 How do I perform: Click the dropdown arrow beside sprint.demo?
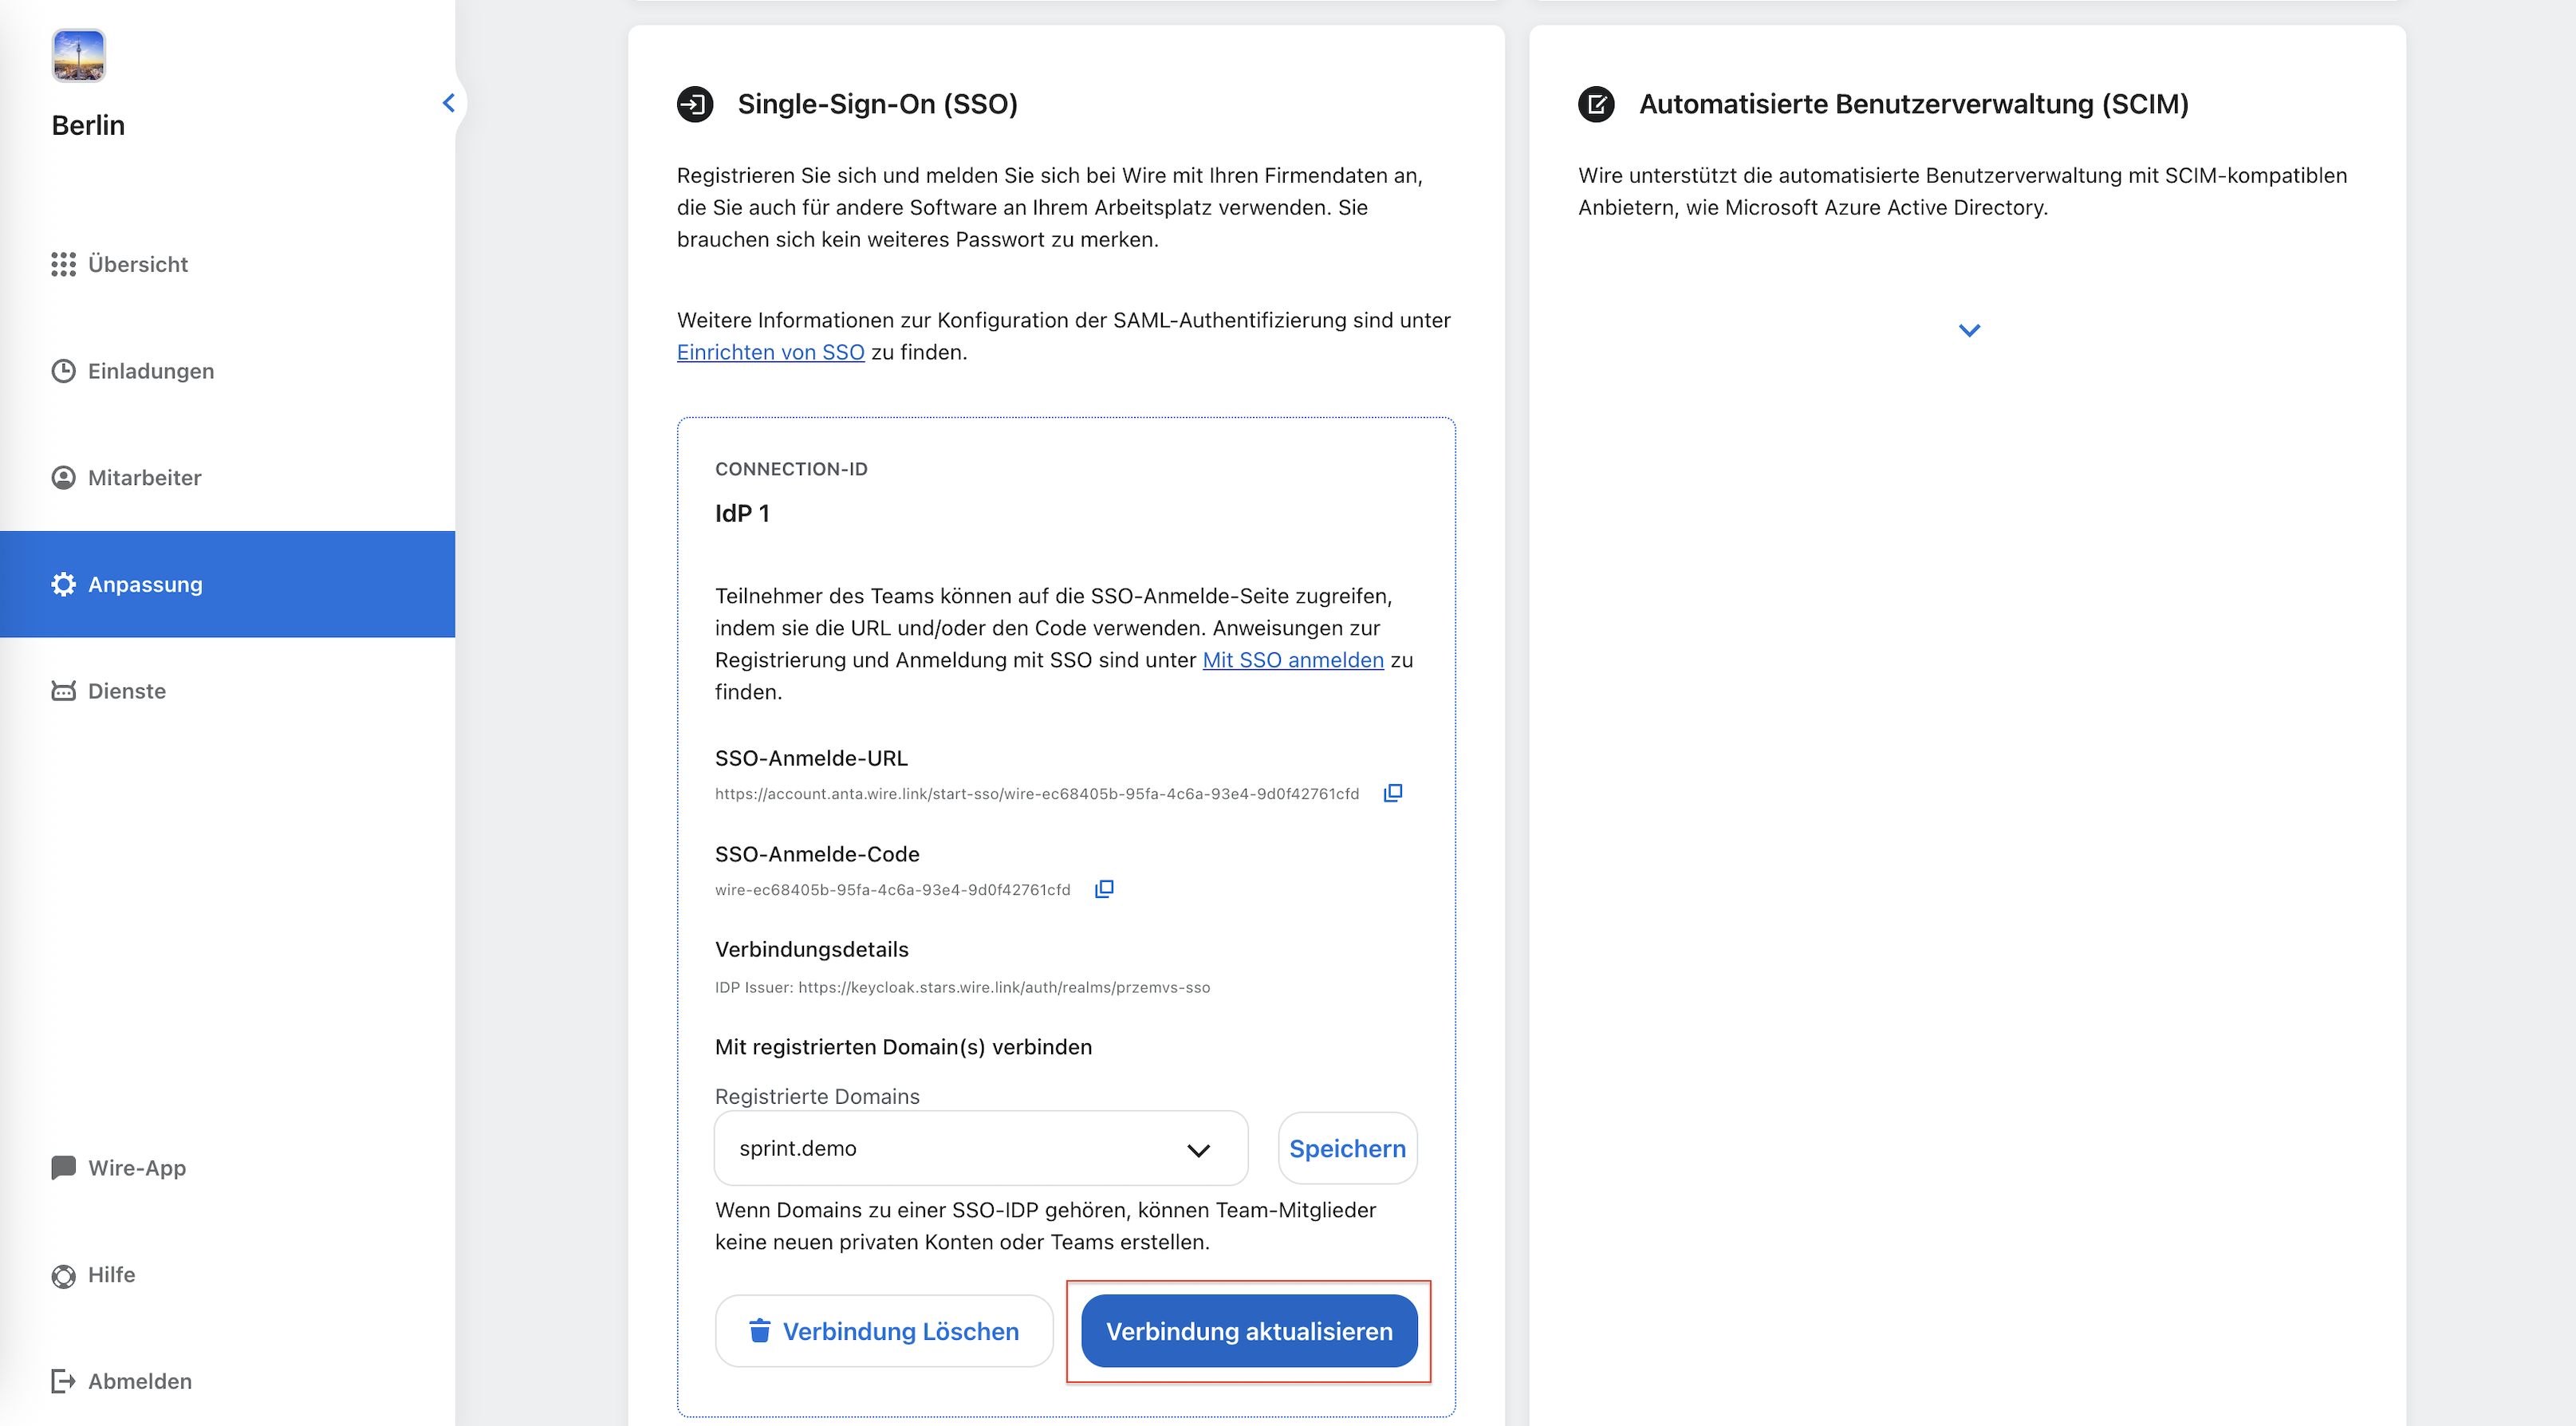coord(1198,1150)
